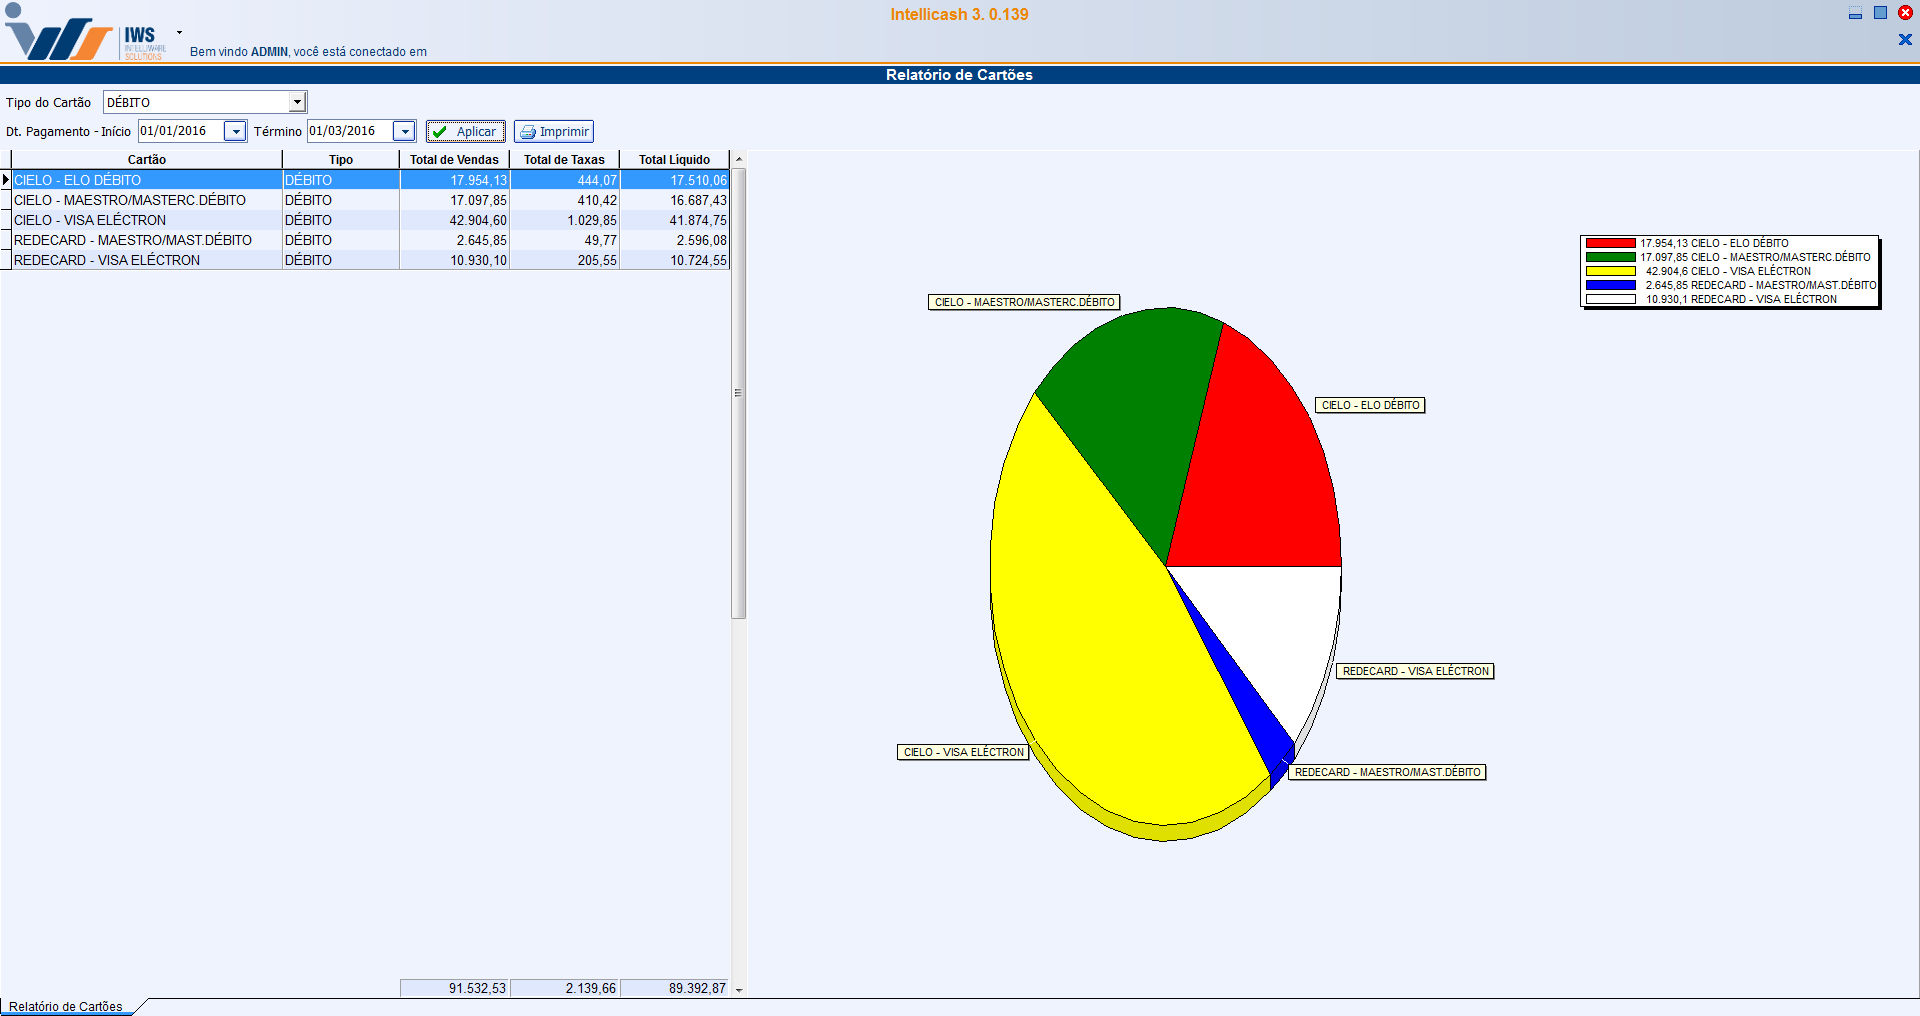Sort by the Cartão column header
The image size is (1920, 1016).
pyautogui.click(x=147, y=159)
